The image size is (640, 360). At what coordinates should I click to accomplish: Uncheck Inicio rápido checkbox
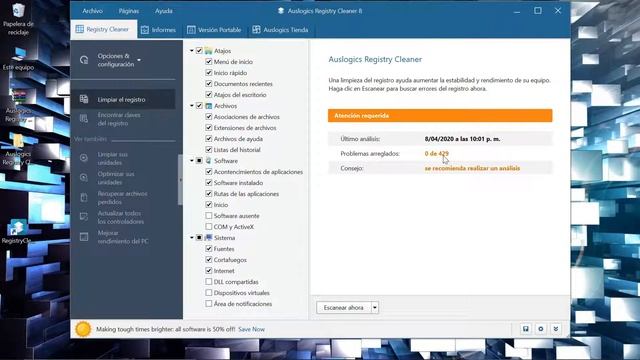point(209,73)
